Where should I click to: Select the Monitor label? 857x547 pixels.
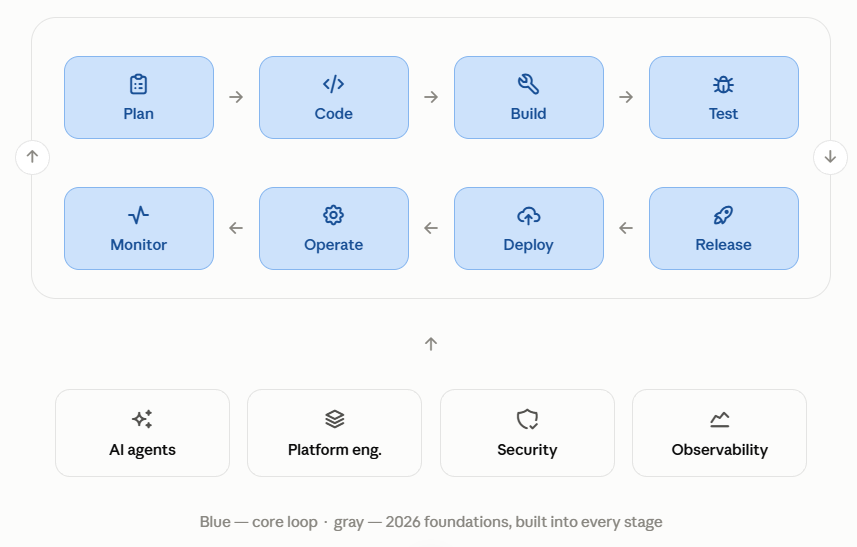pyautogui.click(x=138, y=245)
